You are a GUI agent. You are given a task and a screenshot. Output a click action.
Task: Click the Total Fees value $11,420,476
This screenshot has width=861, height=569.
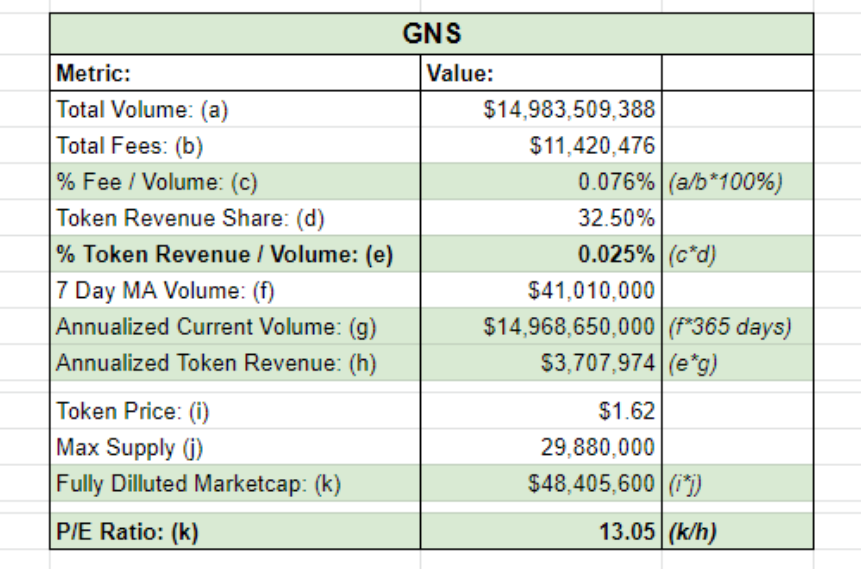592,146
